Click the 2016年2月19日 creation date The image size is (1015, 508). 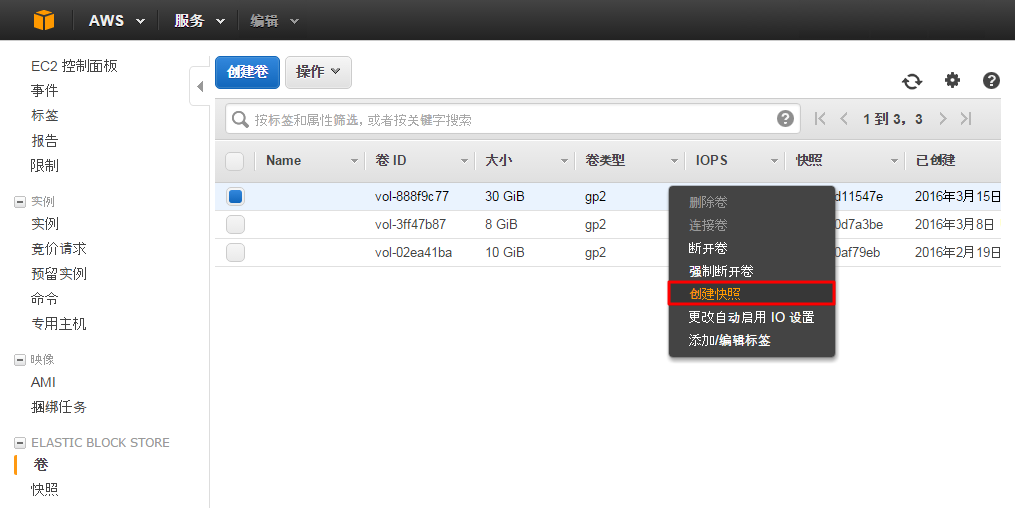point(958,252)
